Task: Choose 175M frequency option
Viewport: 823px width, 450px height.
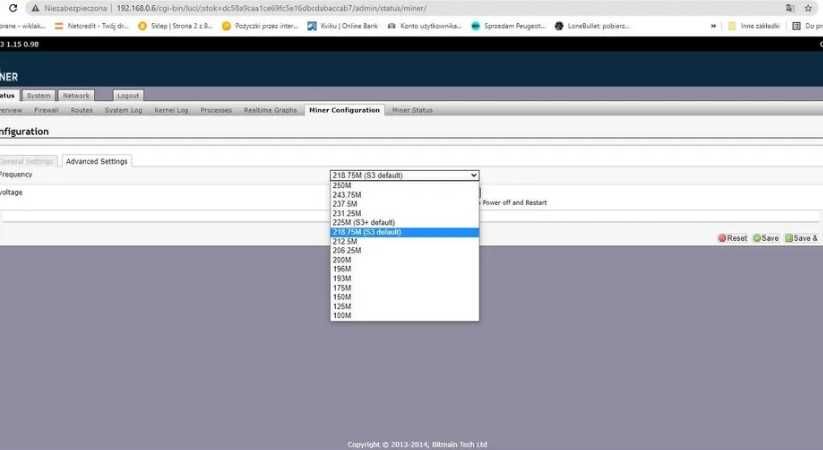Action: pyautogui.click(x=405, y=288)
